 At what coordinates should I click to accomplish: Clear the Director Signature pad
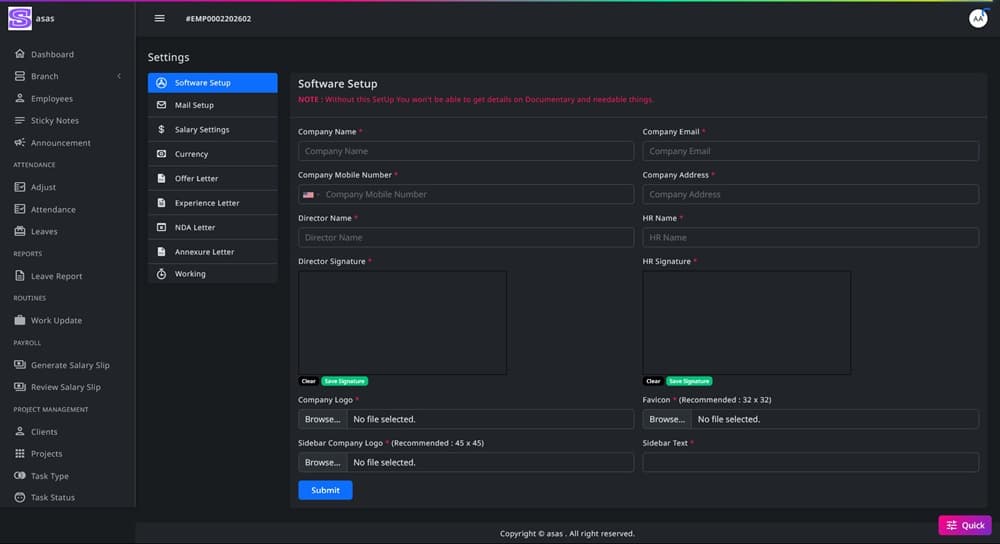[308, 381]
